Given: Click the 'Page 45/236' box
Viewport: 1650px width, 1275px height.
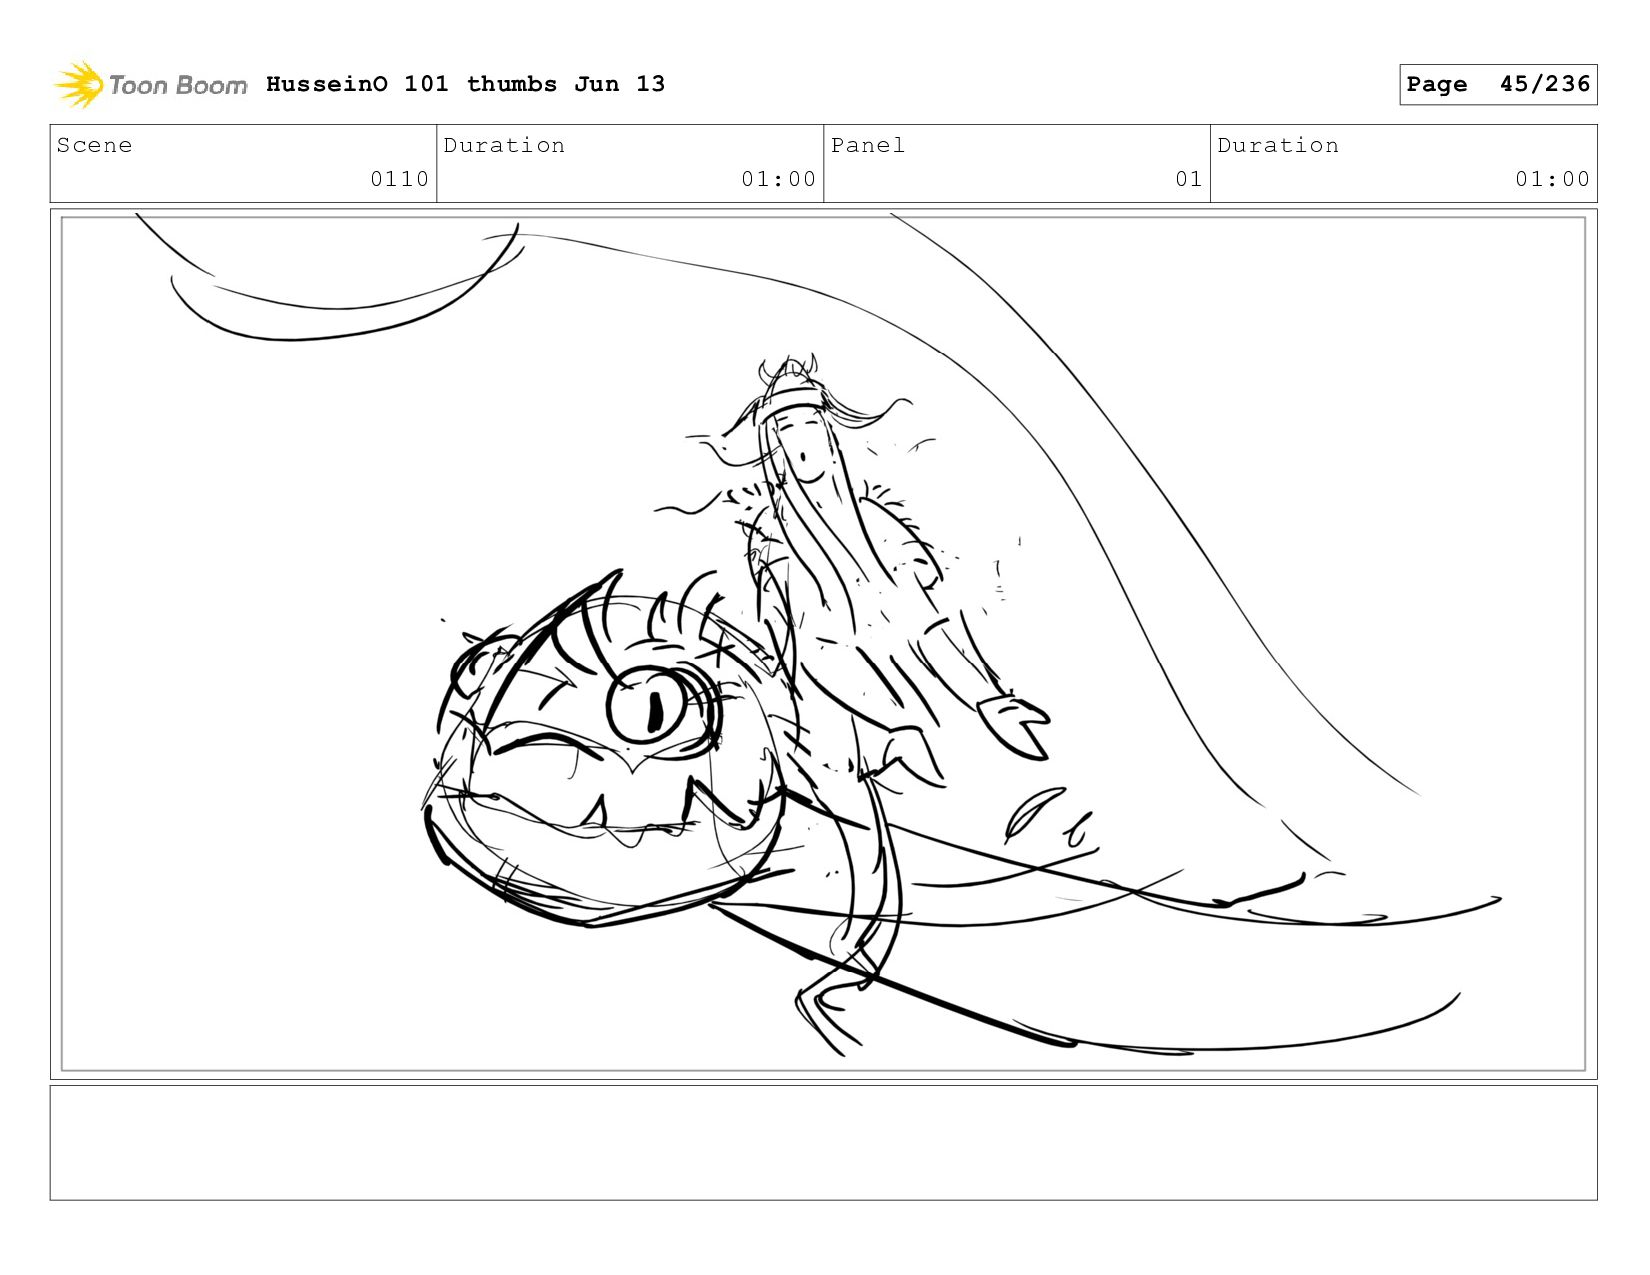Looking at the screenshot, I should 1498,84.
